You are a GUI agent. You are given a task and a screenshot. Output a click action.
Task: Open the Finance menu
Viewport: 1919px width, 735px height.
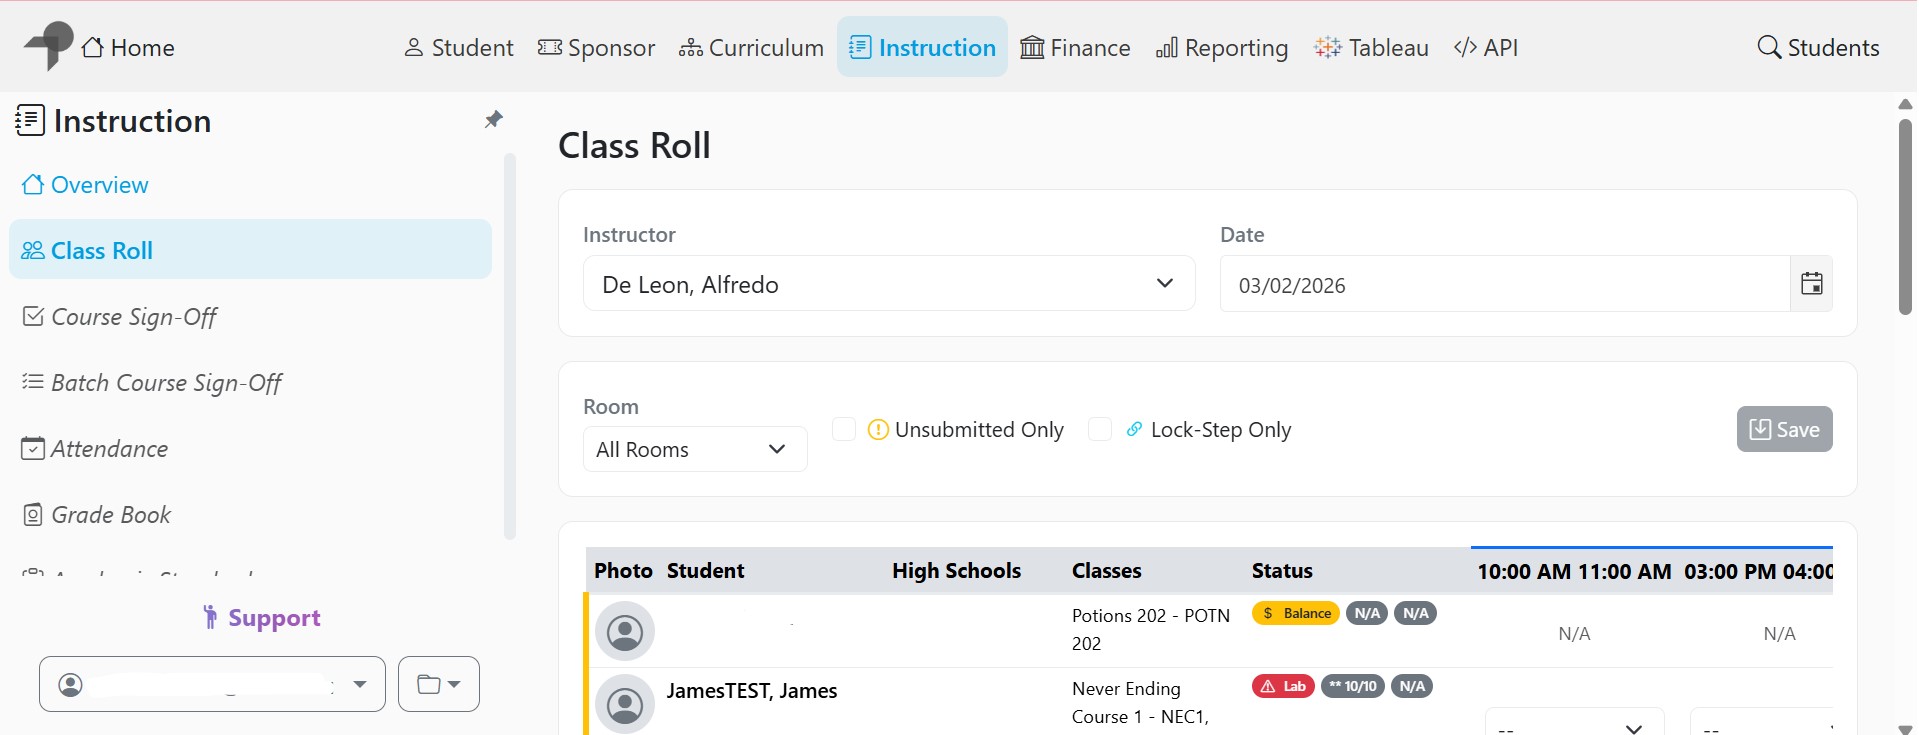[x=1075, y=47]
